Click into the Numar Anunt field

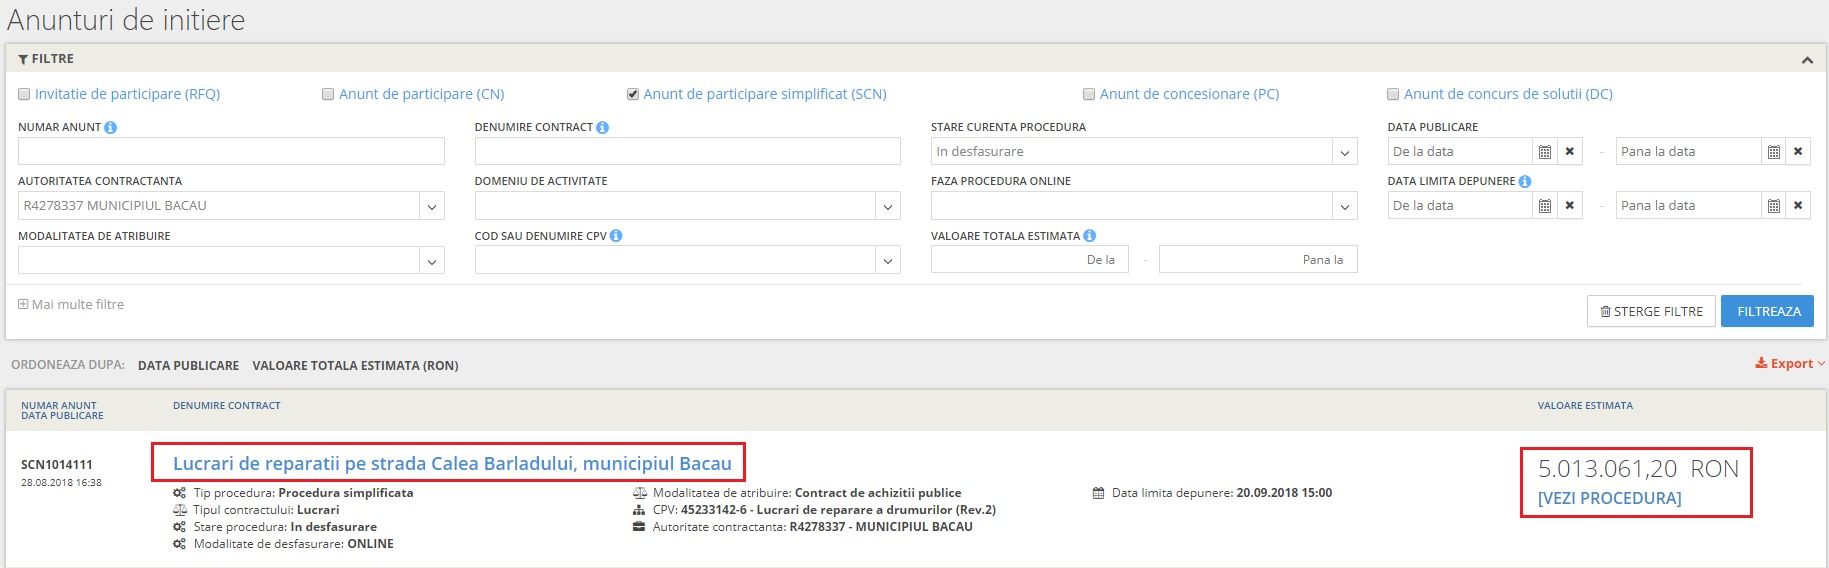click(x=231, y=152)
